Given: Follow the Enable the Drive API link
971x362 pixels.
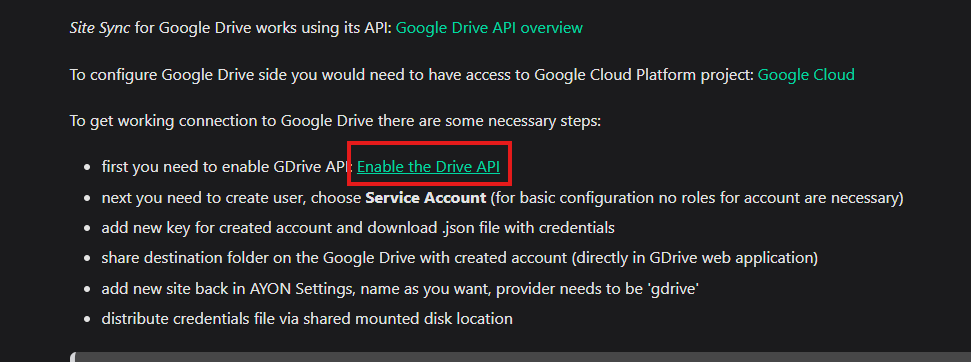Looking at the screenshot, I should click(429, 166).
